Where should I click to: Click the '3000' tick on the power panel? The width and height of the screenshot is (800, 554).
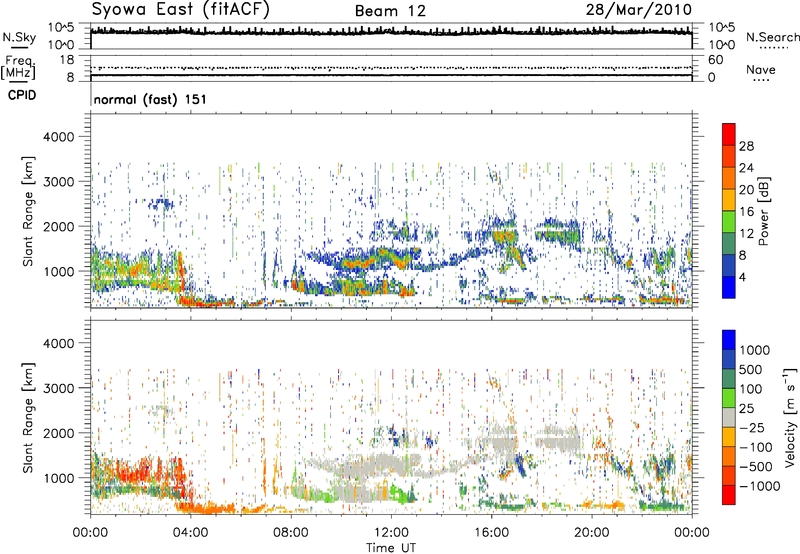[x=58, y=182]
